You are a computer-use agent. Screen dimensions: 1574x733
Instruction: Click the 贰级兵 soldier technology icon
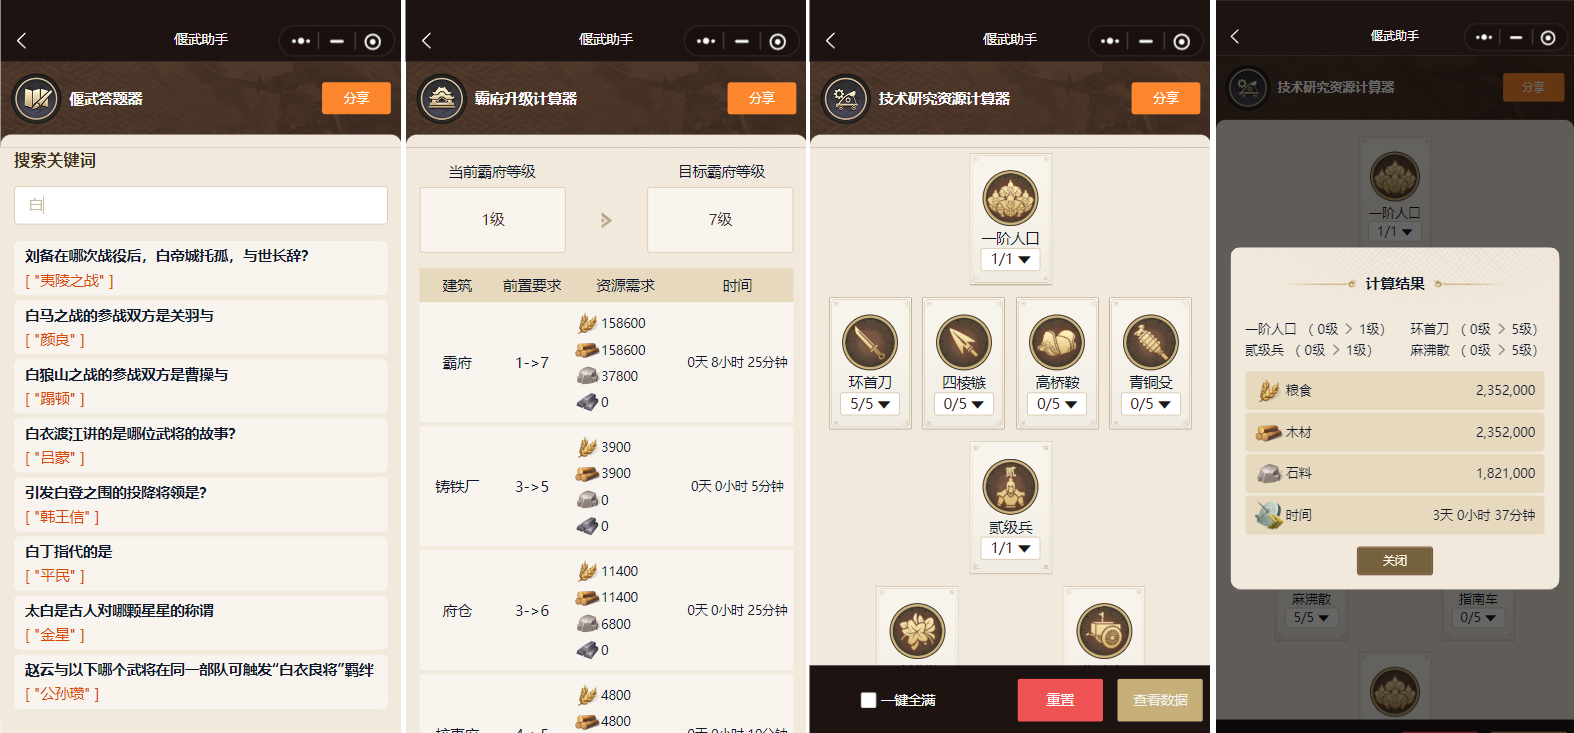coord(1011,487)
